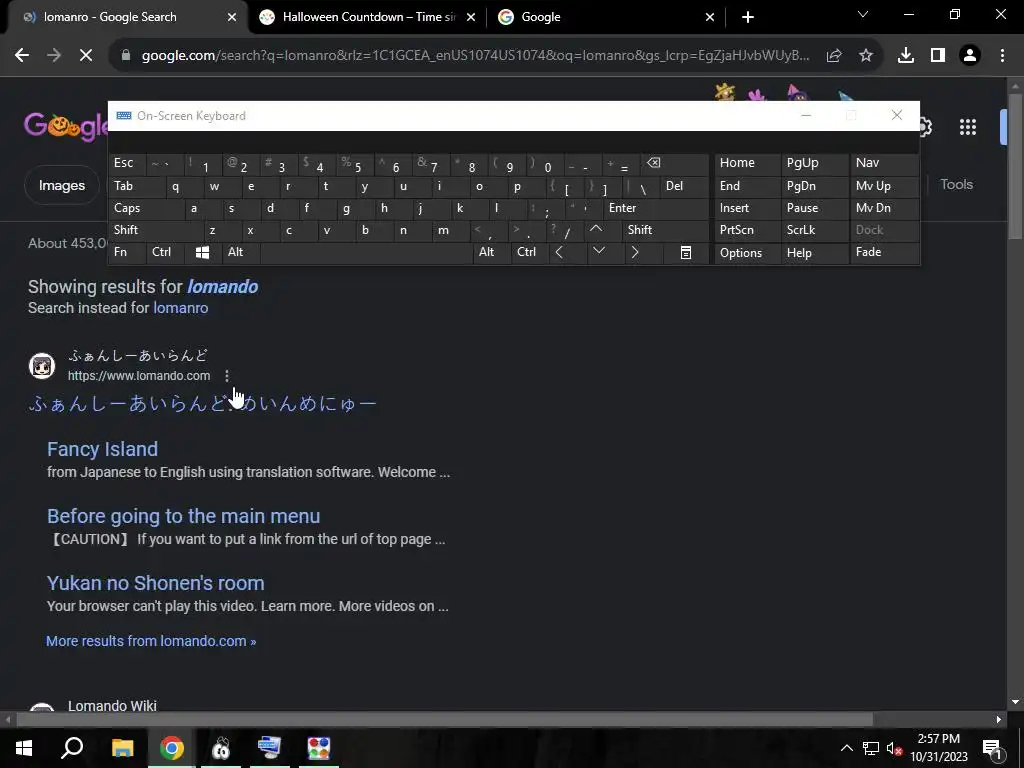Click the lomando.com site favicon
The image size is (1024, 768).
(x=42, y=366)
